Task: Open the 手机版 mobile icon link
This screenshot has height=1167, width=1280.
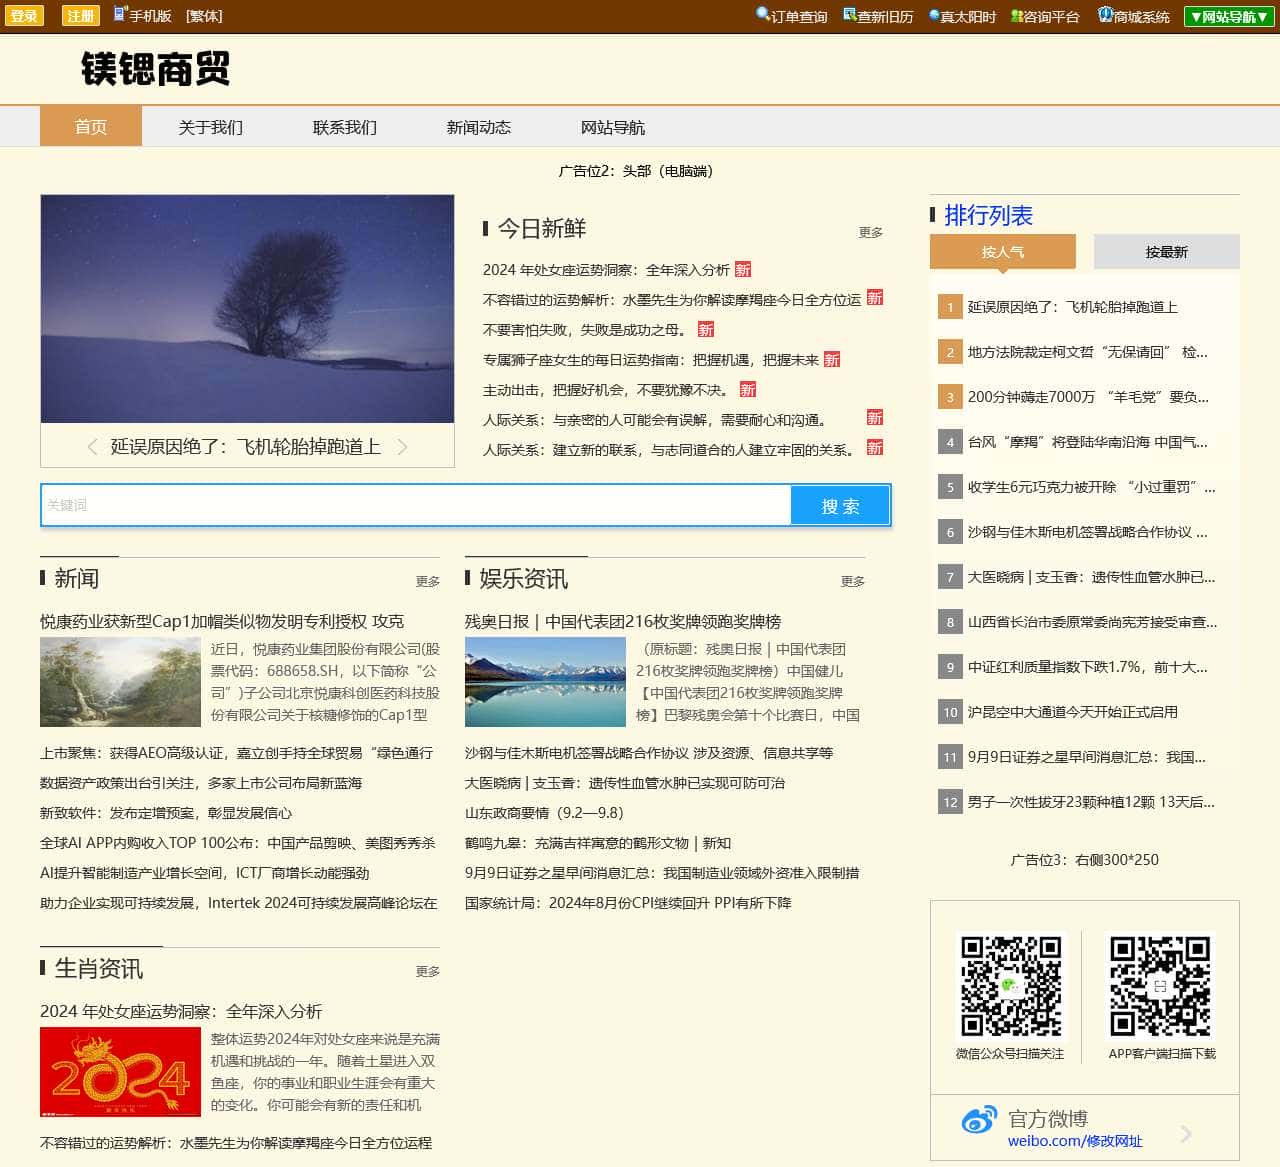Action: tap(120, 15)
